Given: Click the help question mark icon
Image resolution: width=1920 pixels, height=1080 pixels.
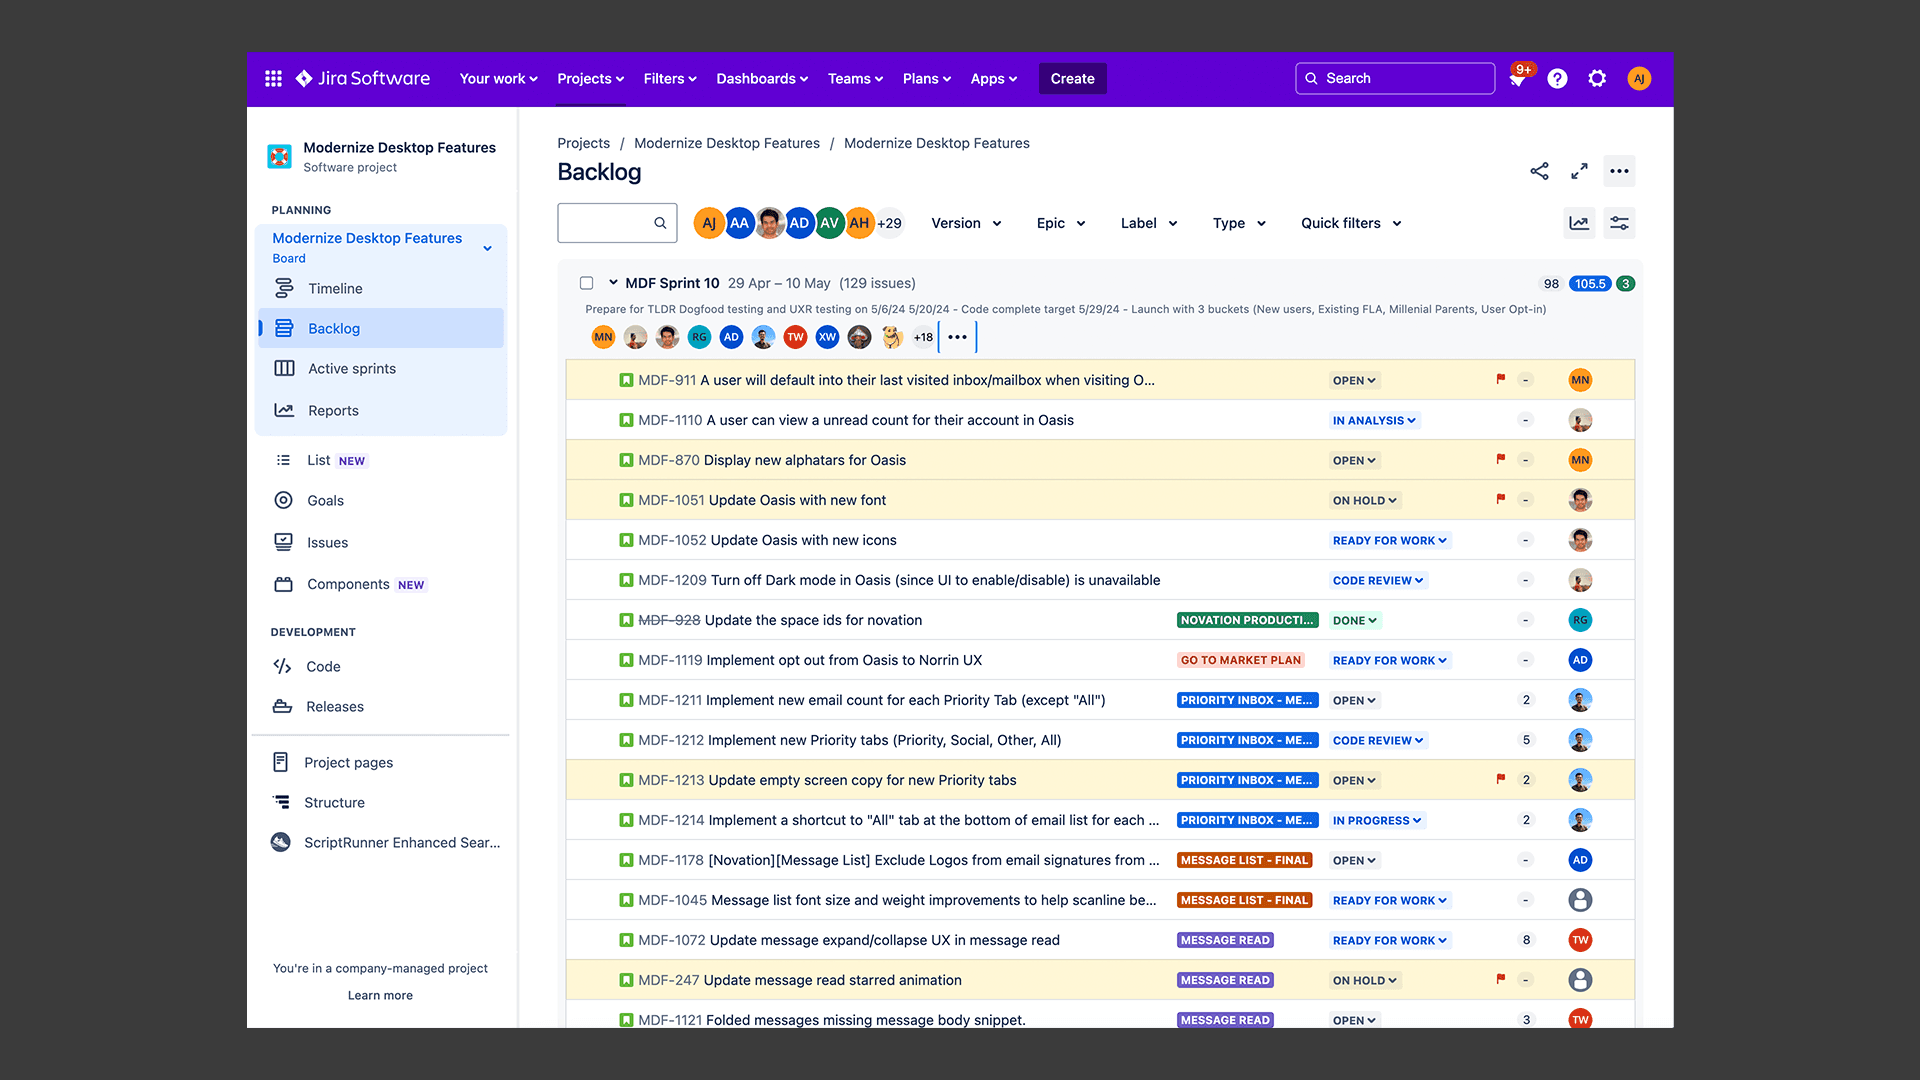Looking at the screenshot, I should 1557,79.
